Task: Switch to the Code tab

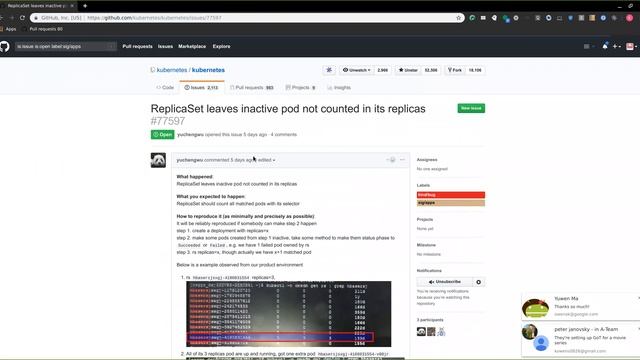Action: pos(165,88)
